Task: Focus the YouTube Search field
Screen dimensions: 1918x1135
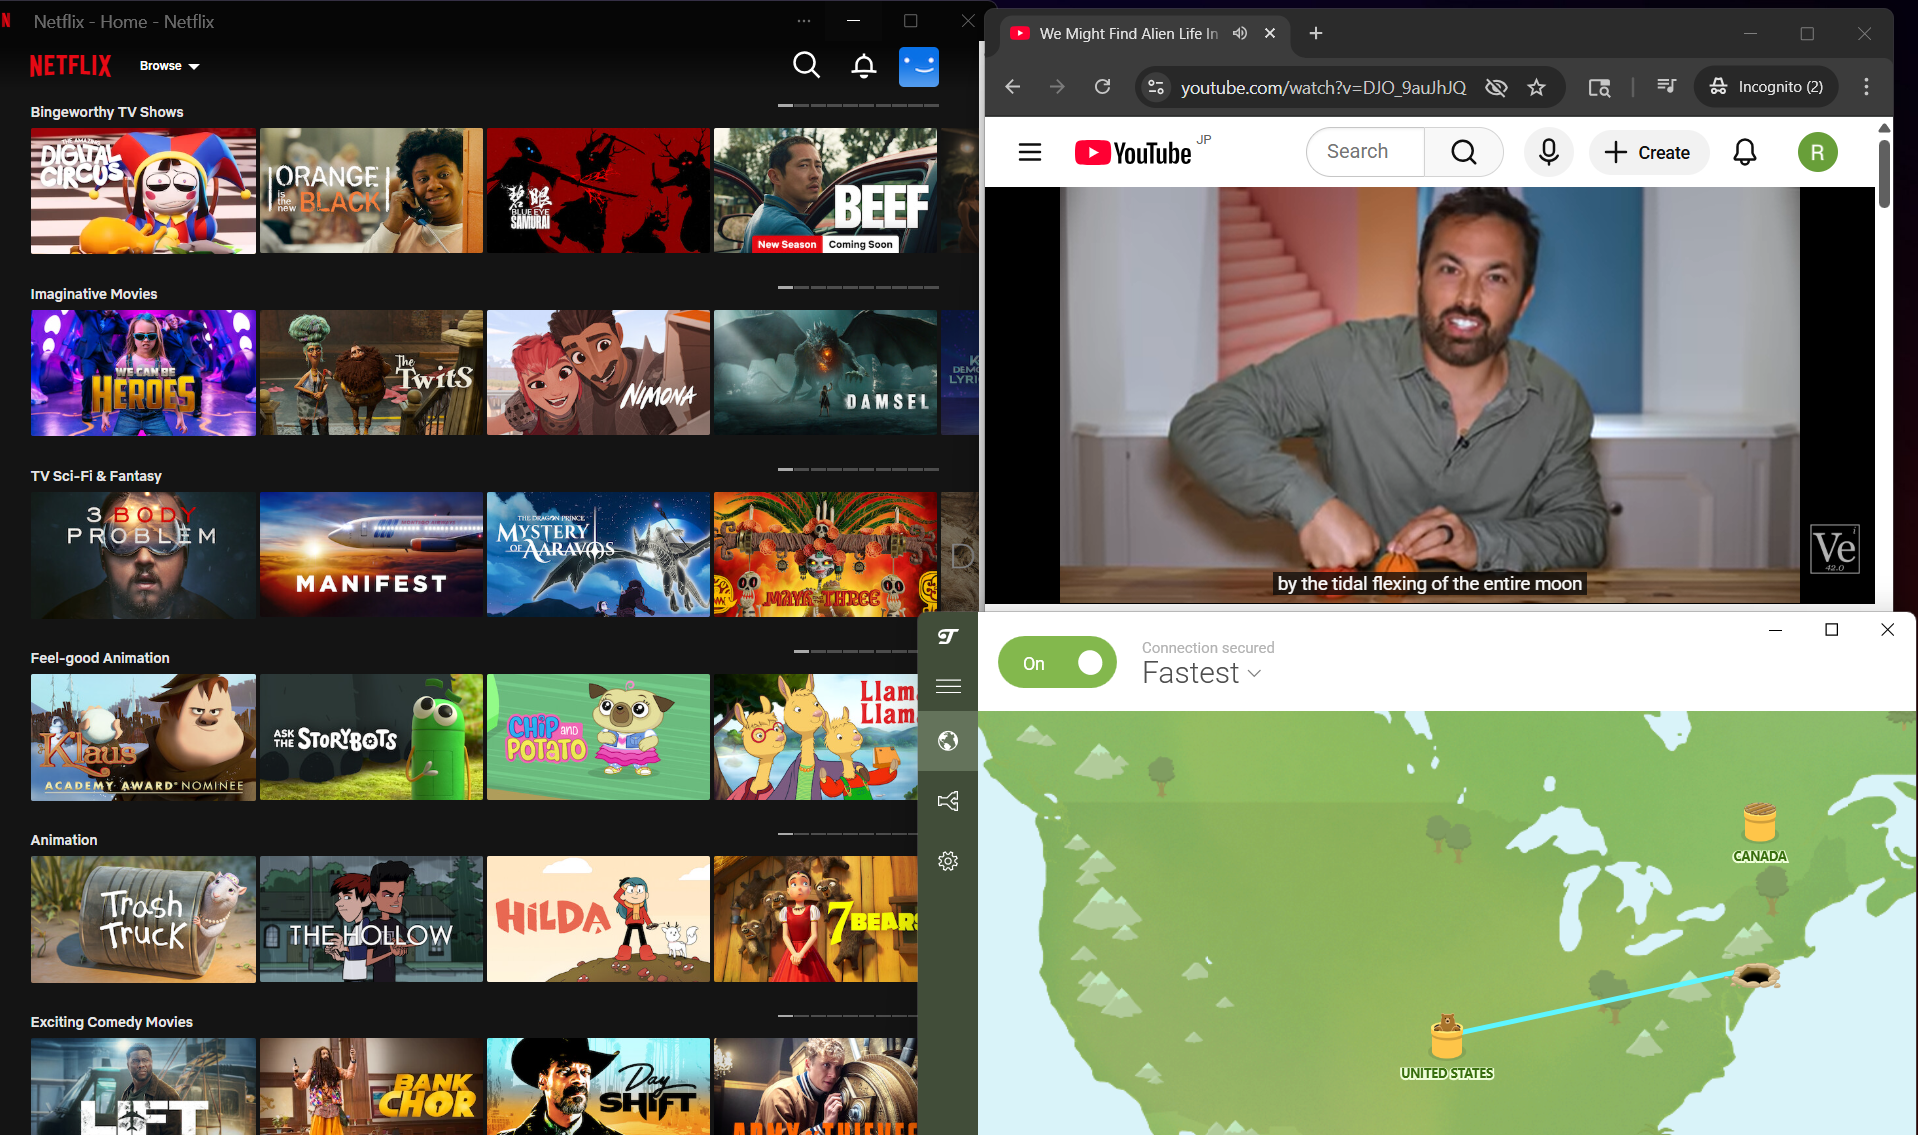Action: (x=1366, y=152)
